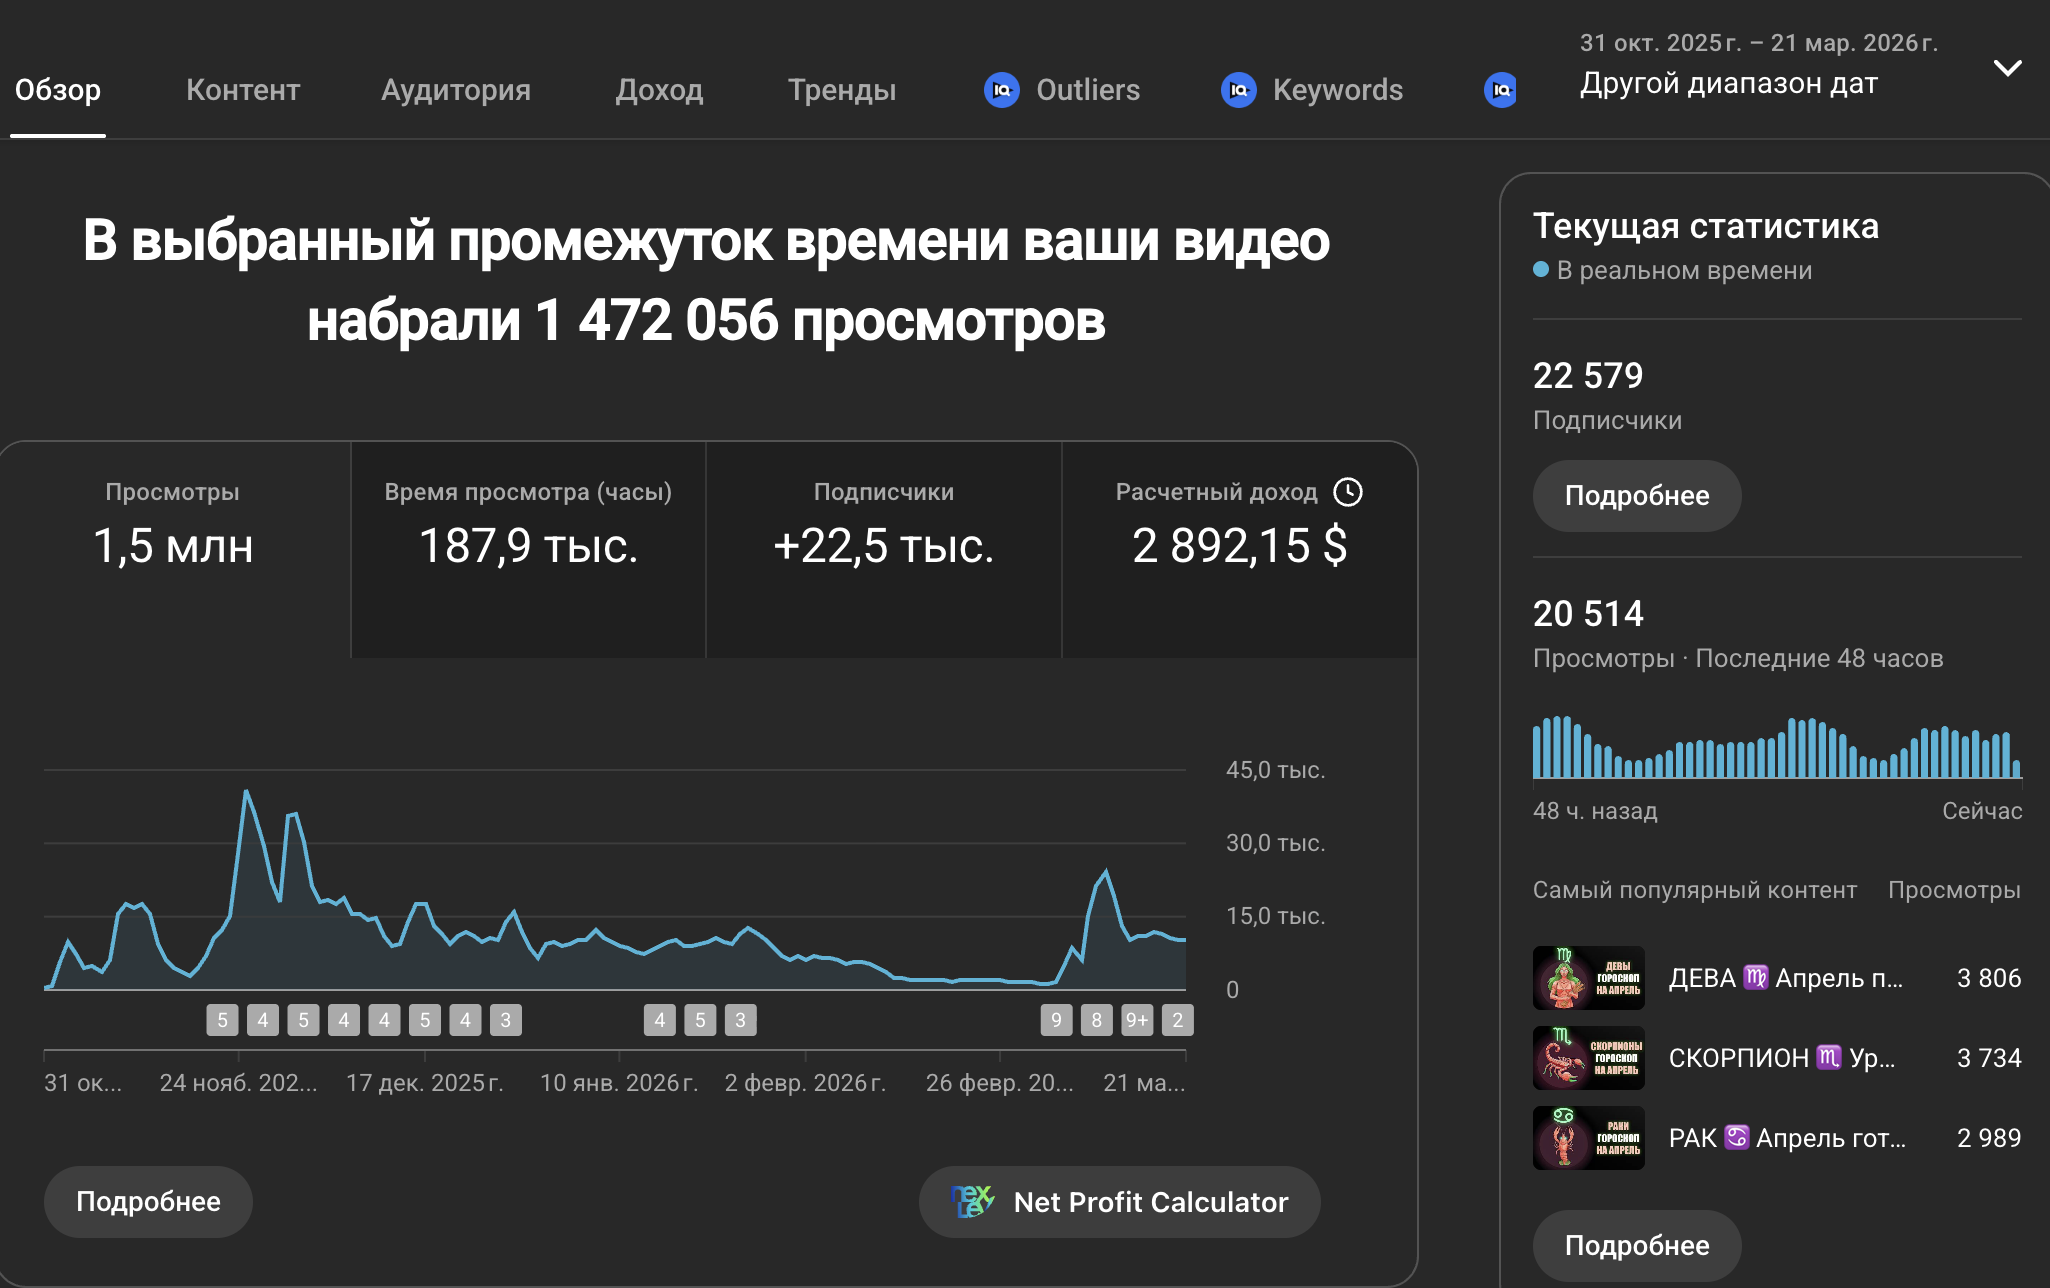The image size is (2050, 1288).
Task: Select the 'Время просмотра (часы)' metric card
Action: pyautogui.click(x=528, y=548)
